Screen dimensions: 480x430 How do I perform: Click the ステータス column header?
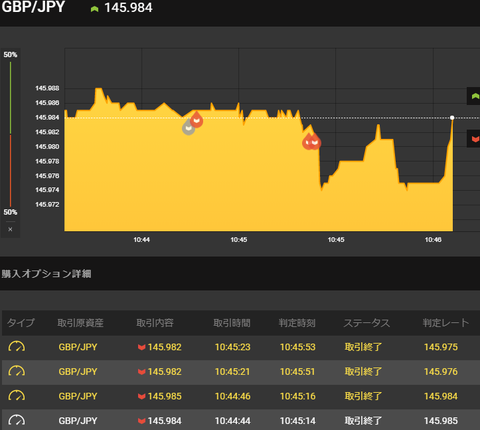coord(367,323)
